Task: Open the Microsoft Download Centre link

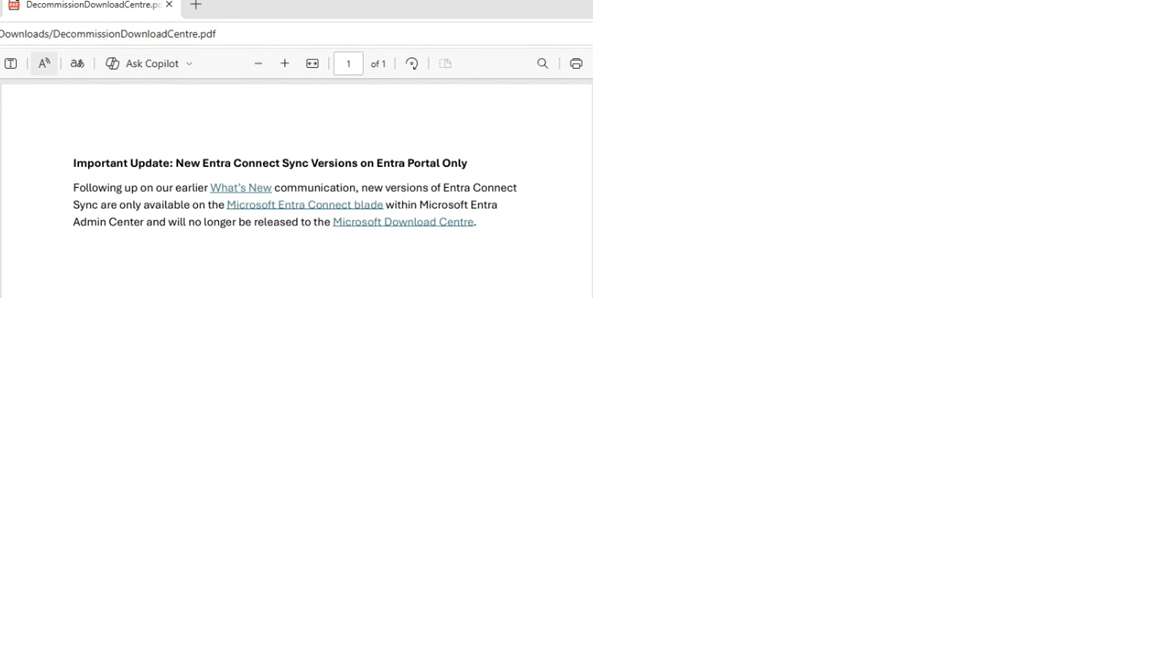Action: (403, 222)
